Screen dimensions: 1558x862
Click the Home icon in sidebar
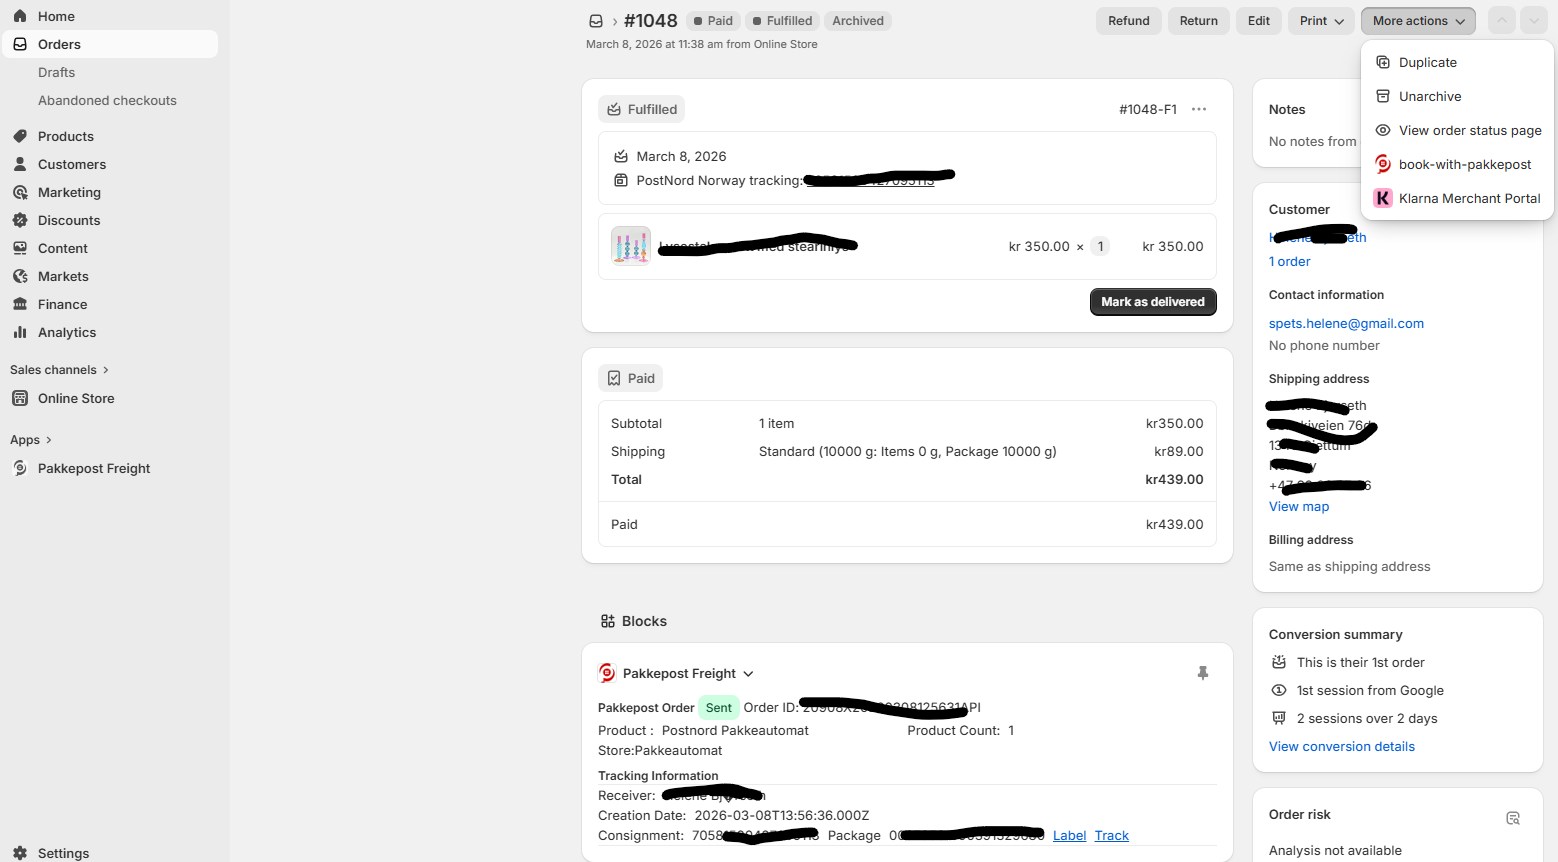pos(20,16)
